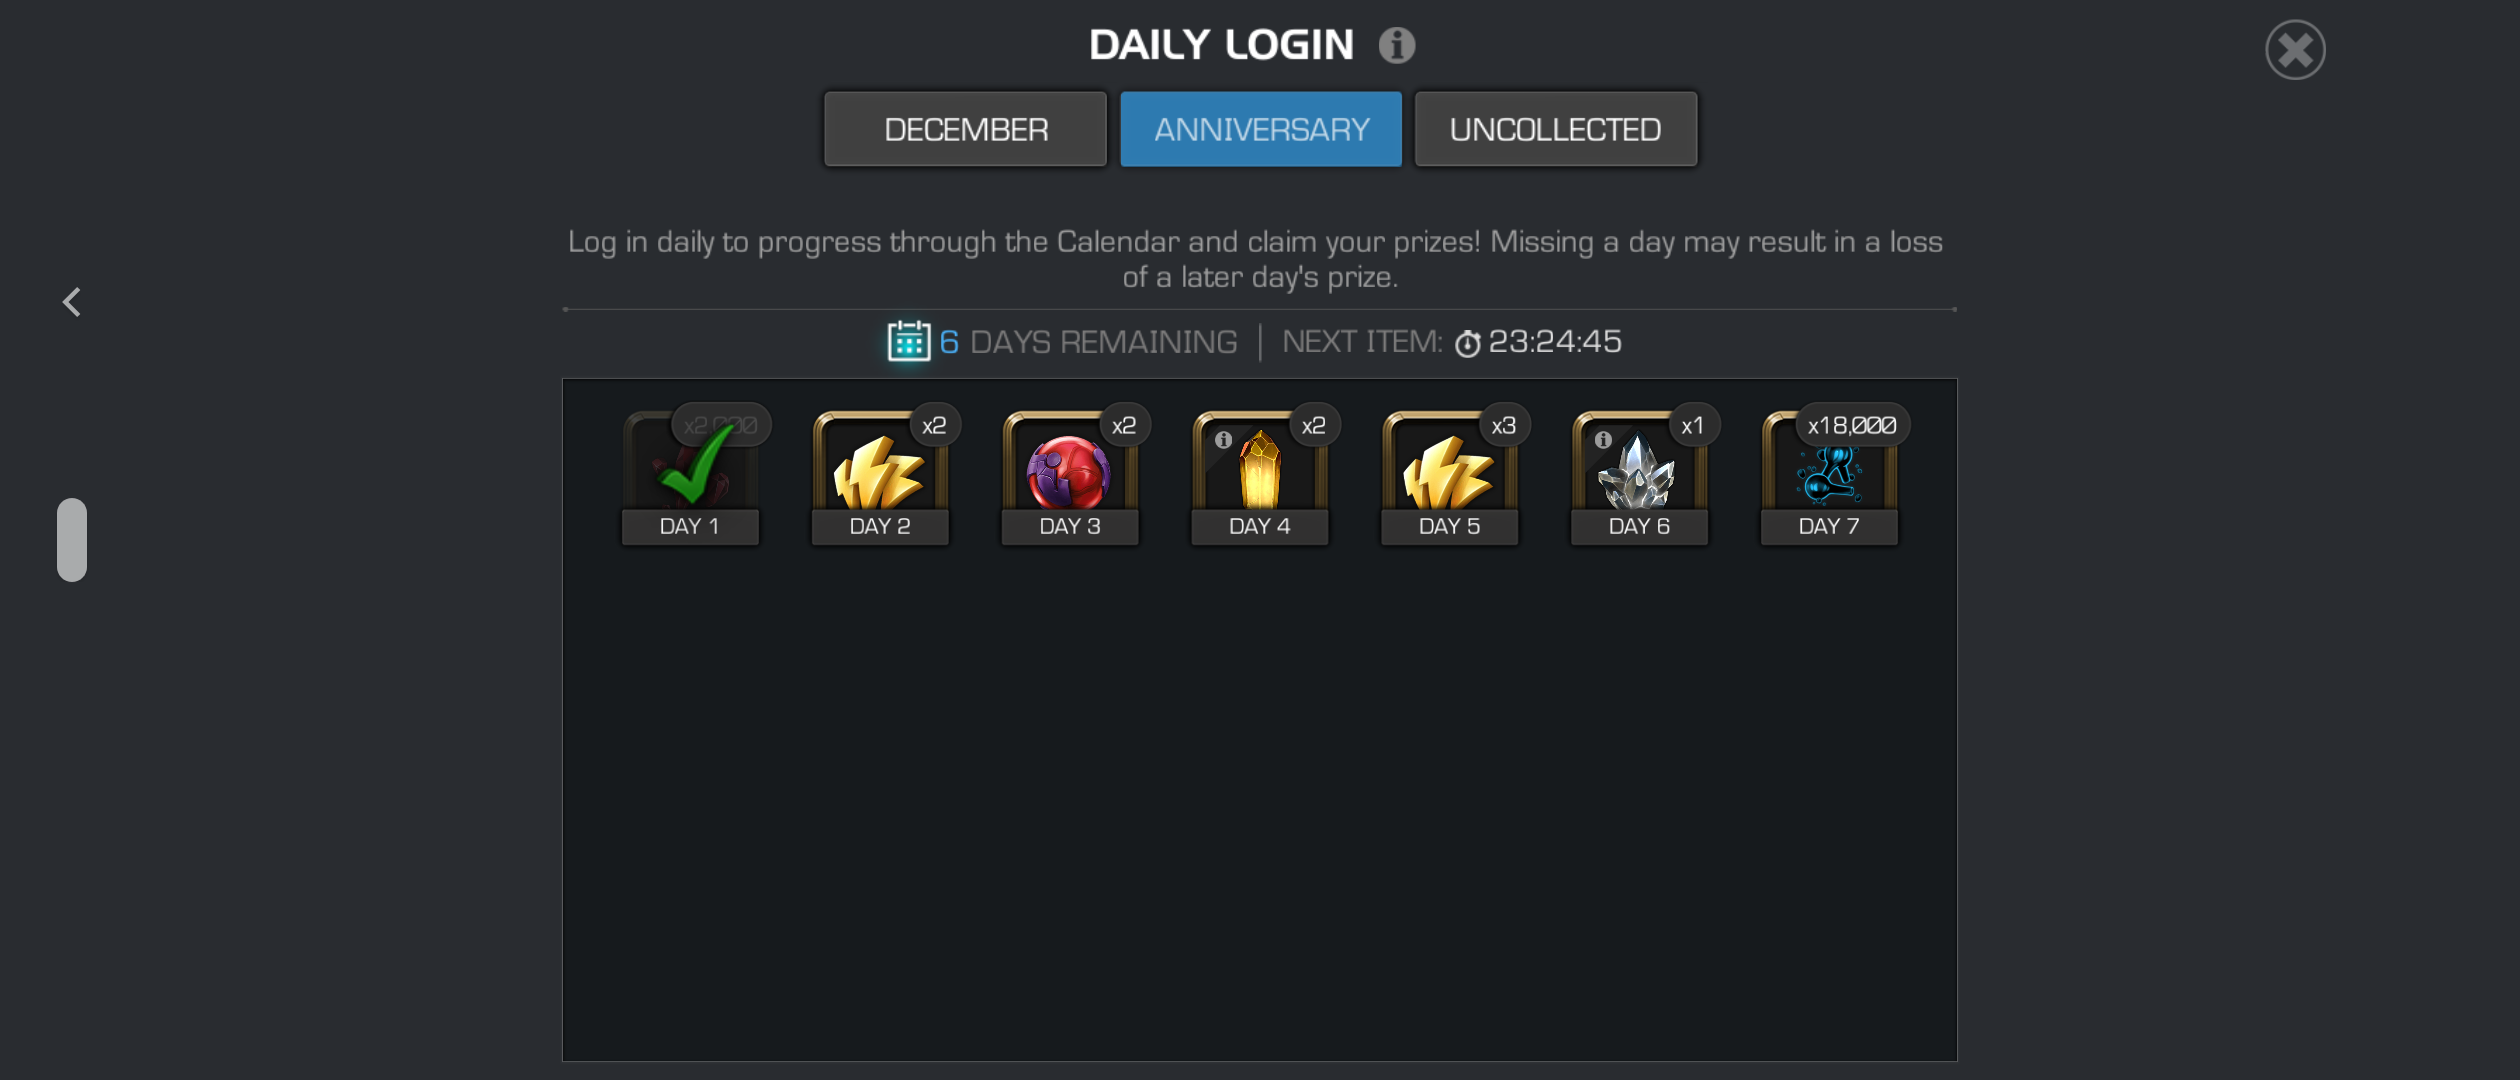Click the Day 5 label
The height and width of the screenshot is (1080, 2520).
tap(1449, 526)
